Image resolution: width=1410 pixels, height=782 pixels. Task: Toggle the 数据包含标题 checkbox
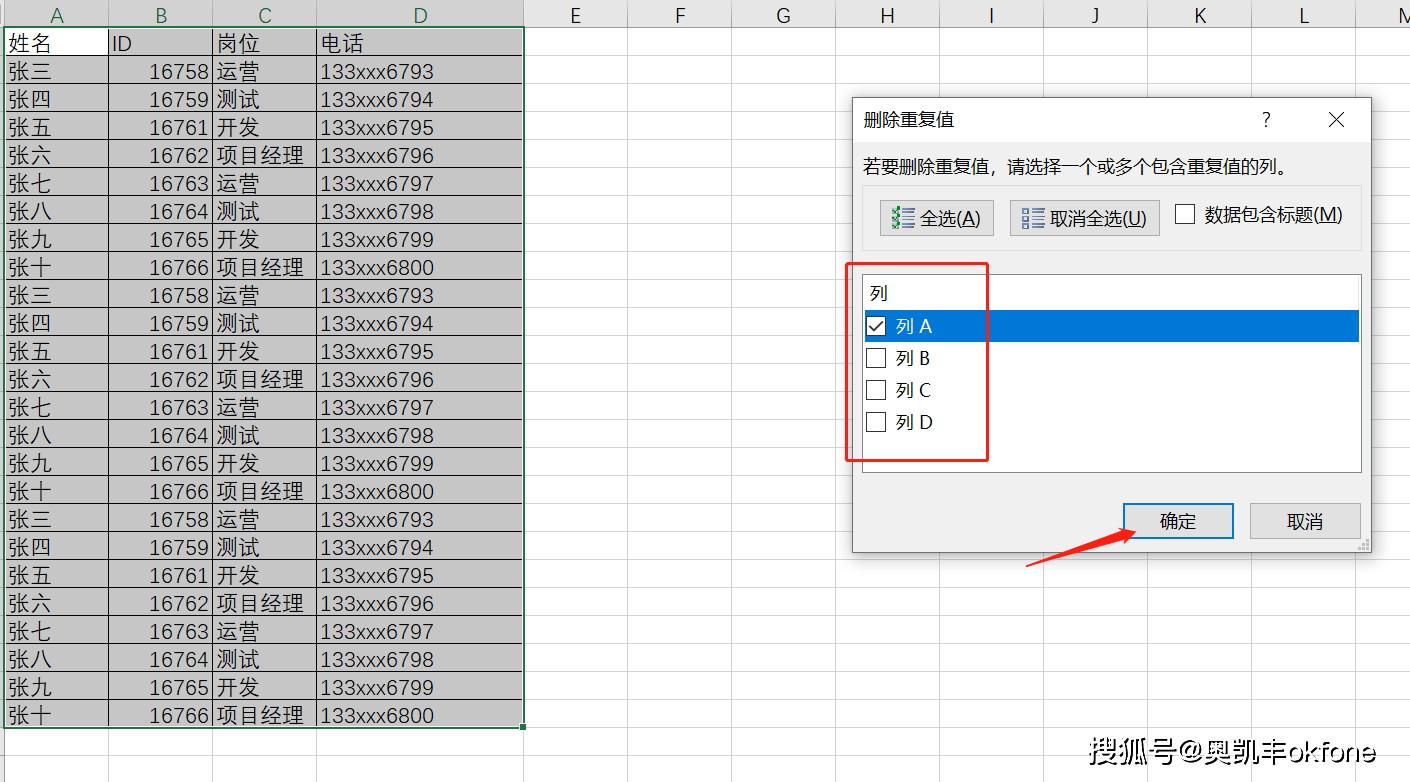point(1185,214)
